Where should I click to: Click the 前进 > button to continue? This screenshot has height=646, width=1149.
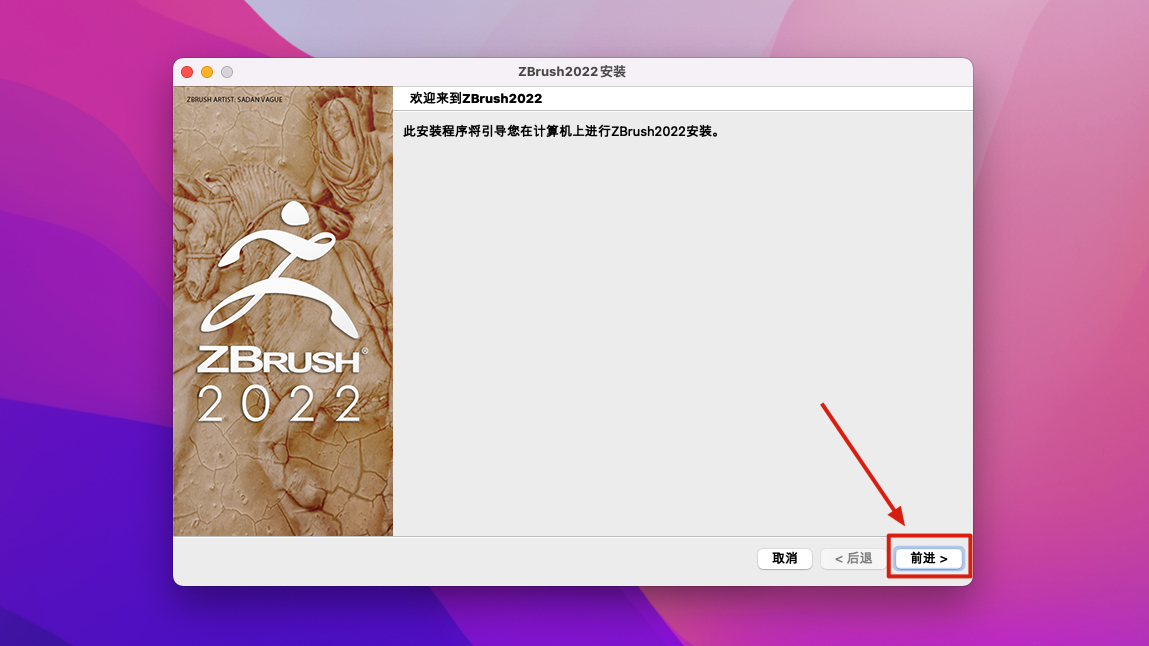(x=928, y=558)
